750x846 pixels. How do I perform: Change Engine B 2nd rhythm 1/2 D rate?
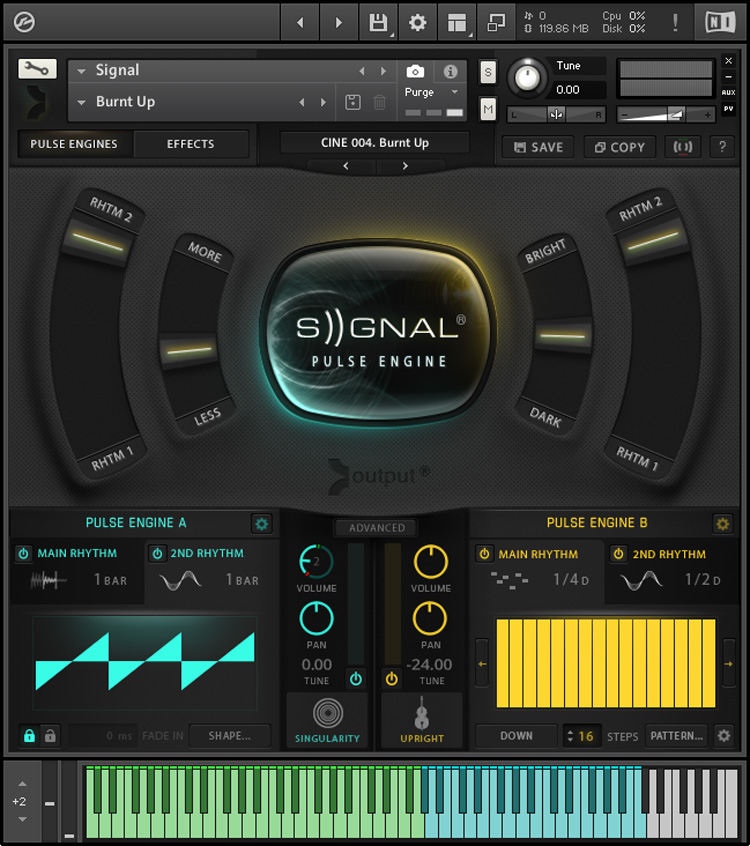pyautogui.click(x=703, y=580)
